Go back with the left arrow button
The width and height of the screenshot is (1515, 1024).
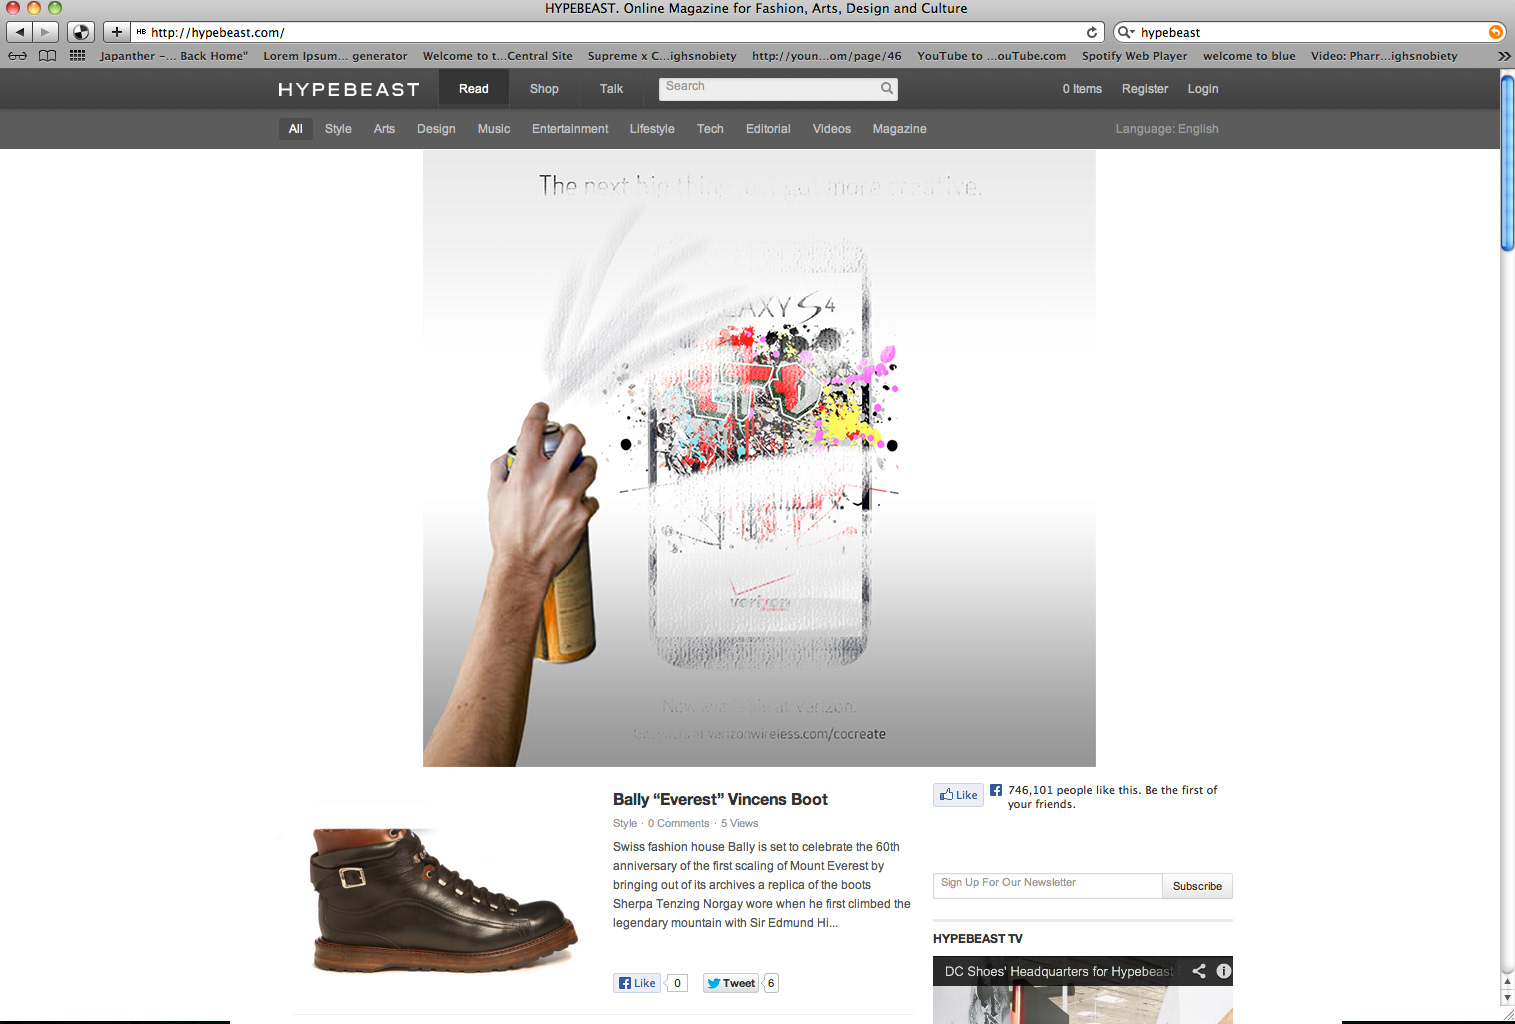[20, 32]
